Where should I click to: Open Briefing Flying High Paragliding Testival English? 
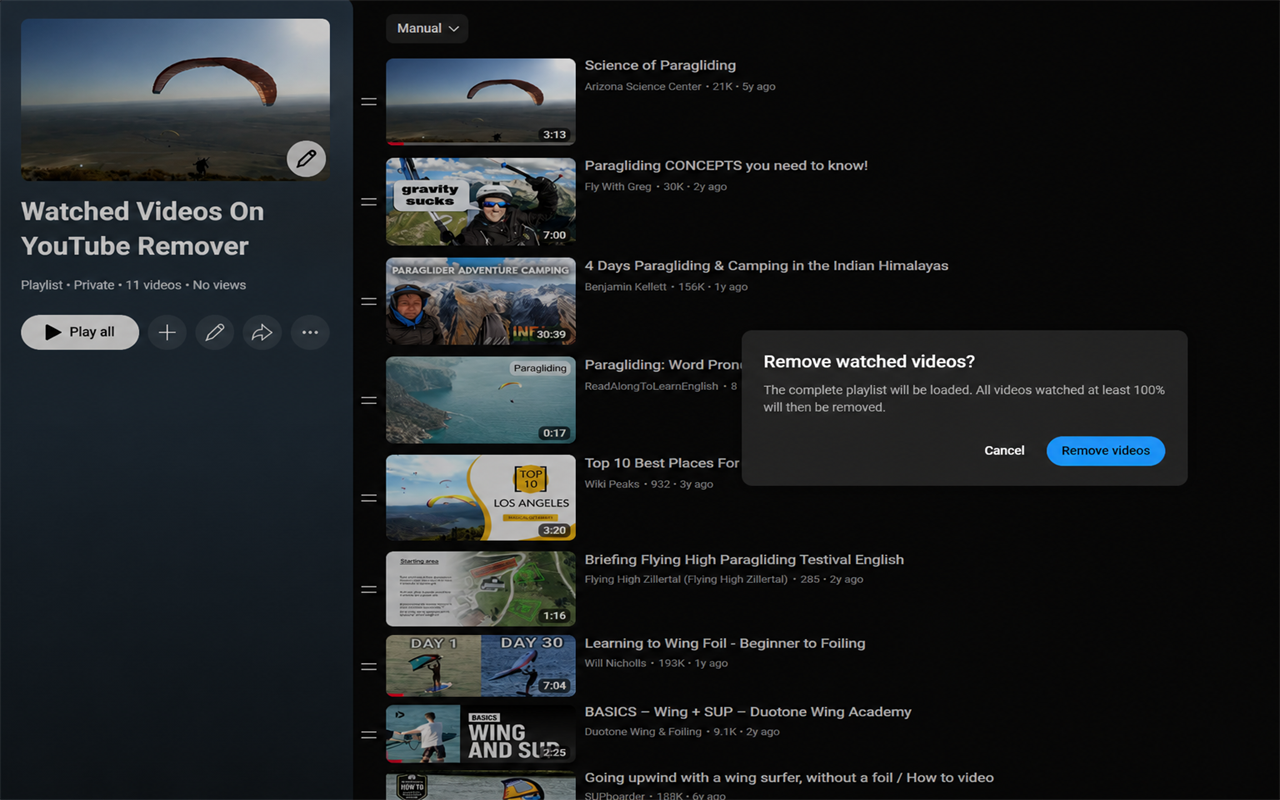(x=744, y=560)
